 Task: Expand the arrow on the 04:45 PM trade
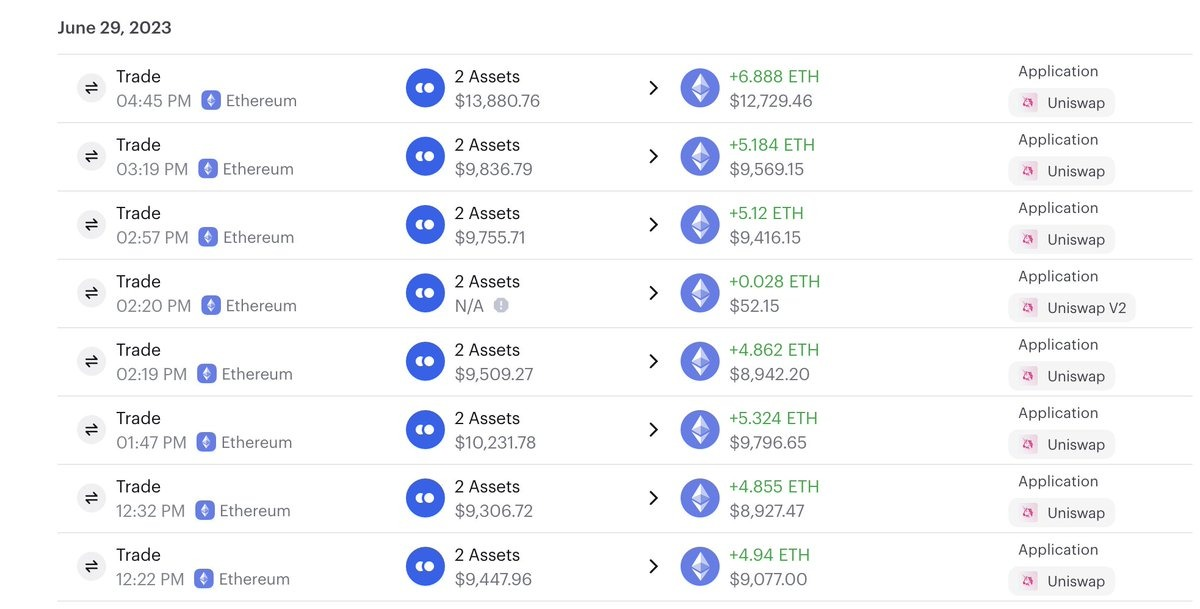[x=653, y=88]
